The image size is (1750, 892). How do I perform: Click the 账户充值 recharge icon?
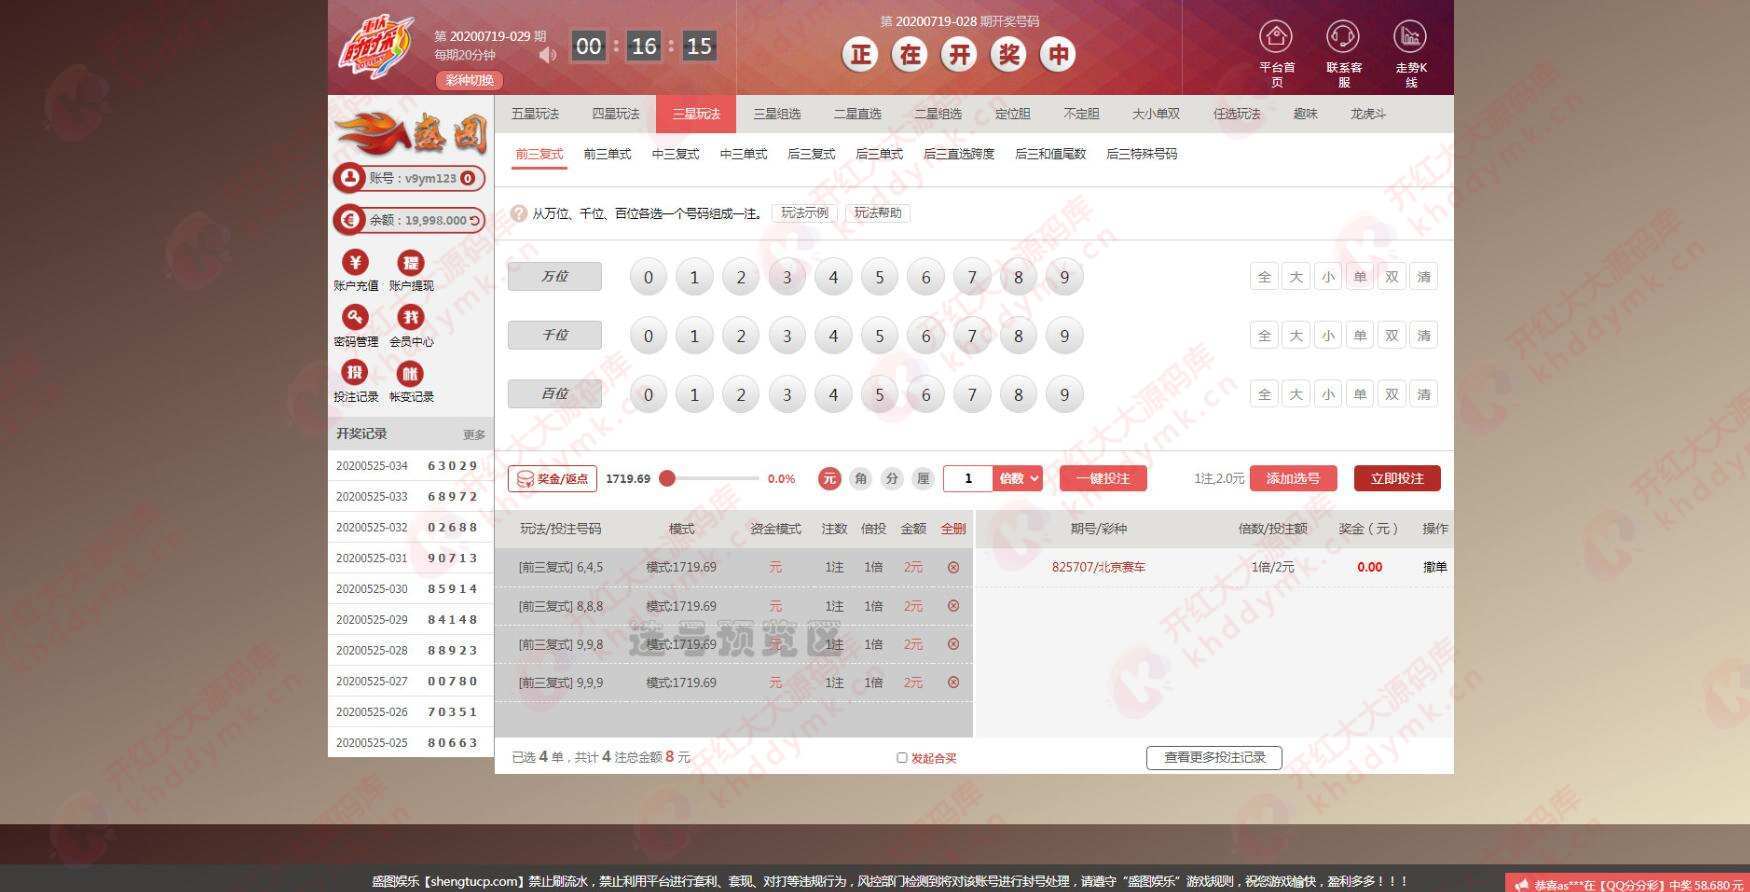tap(355, 262)
